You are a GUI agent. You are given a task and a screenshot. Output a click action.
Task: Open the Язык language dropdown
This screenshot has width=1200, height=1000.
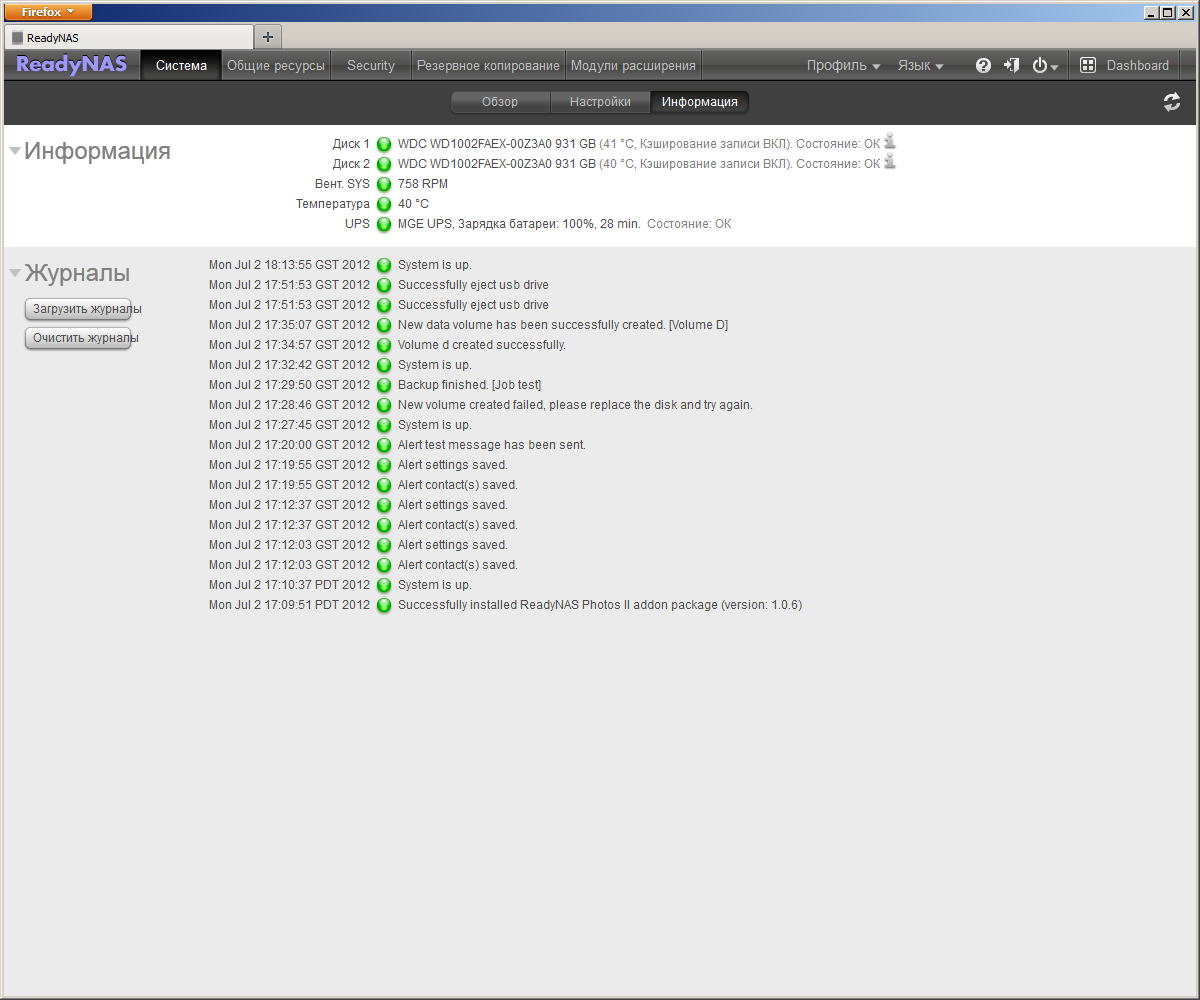coord(920,65)
